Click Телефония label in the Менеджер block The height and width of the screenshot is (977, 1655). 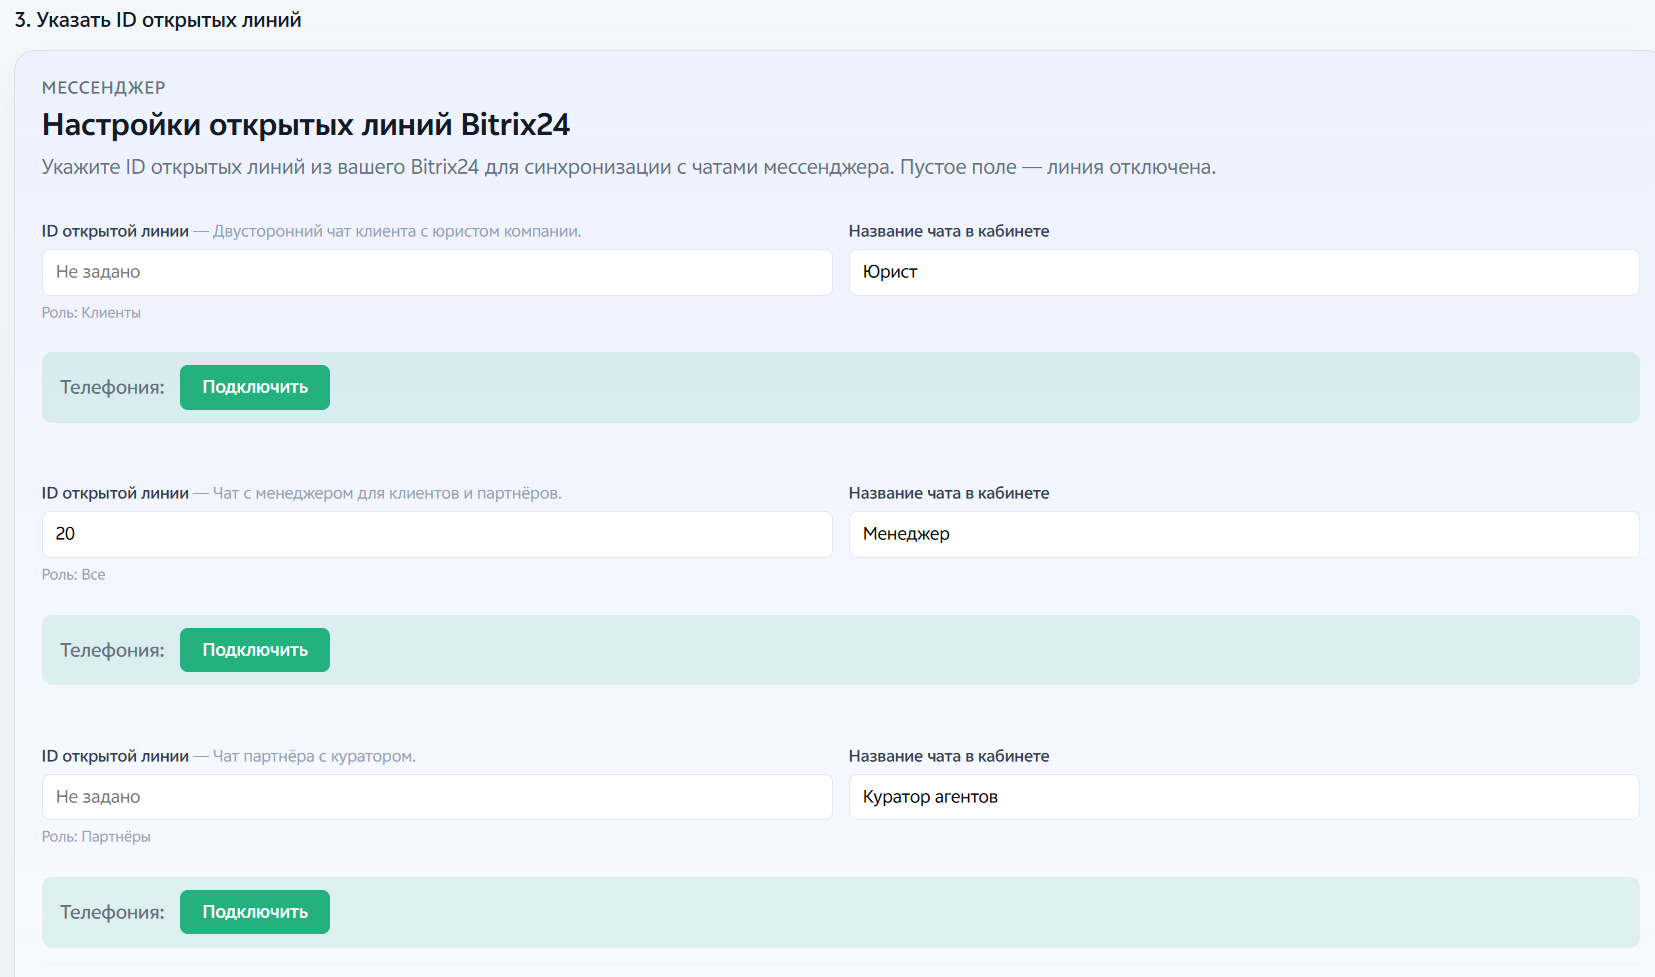coord(112,650)
